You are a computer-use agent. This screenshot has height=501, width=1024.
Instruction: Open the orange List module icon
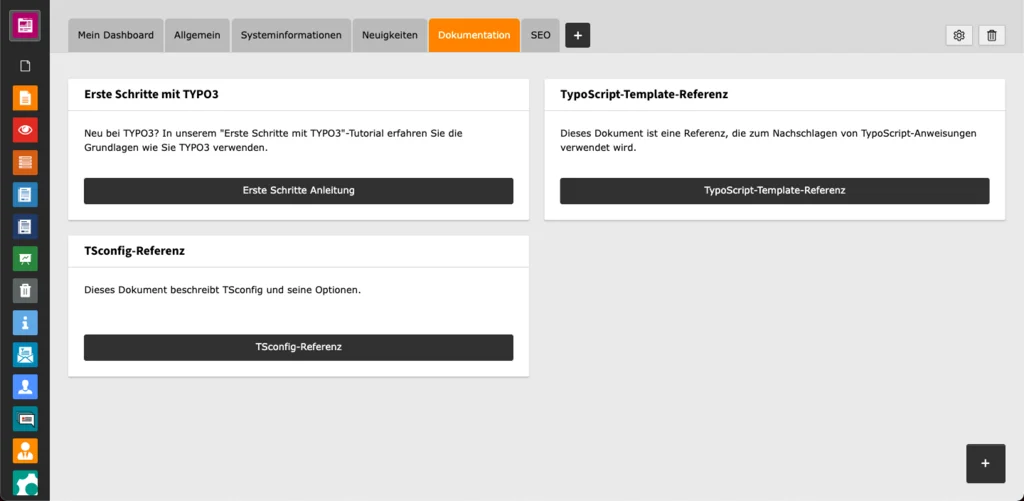pyautogui.click(x=25, y=162)
